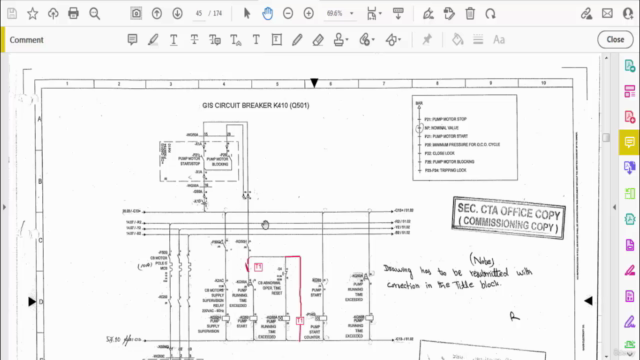
Task: Zoom out with the minus button
Action: 288,13
